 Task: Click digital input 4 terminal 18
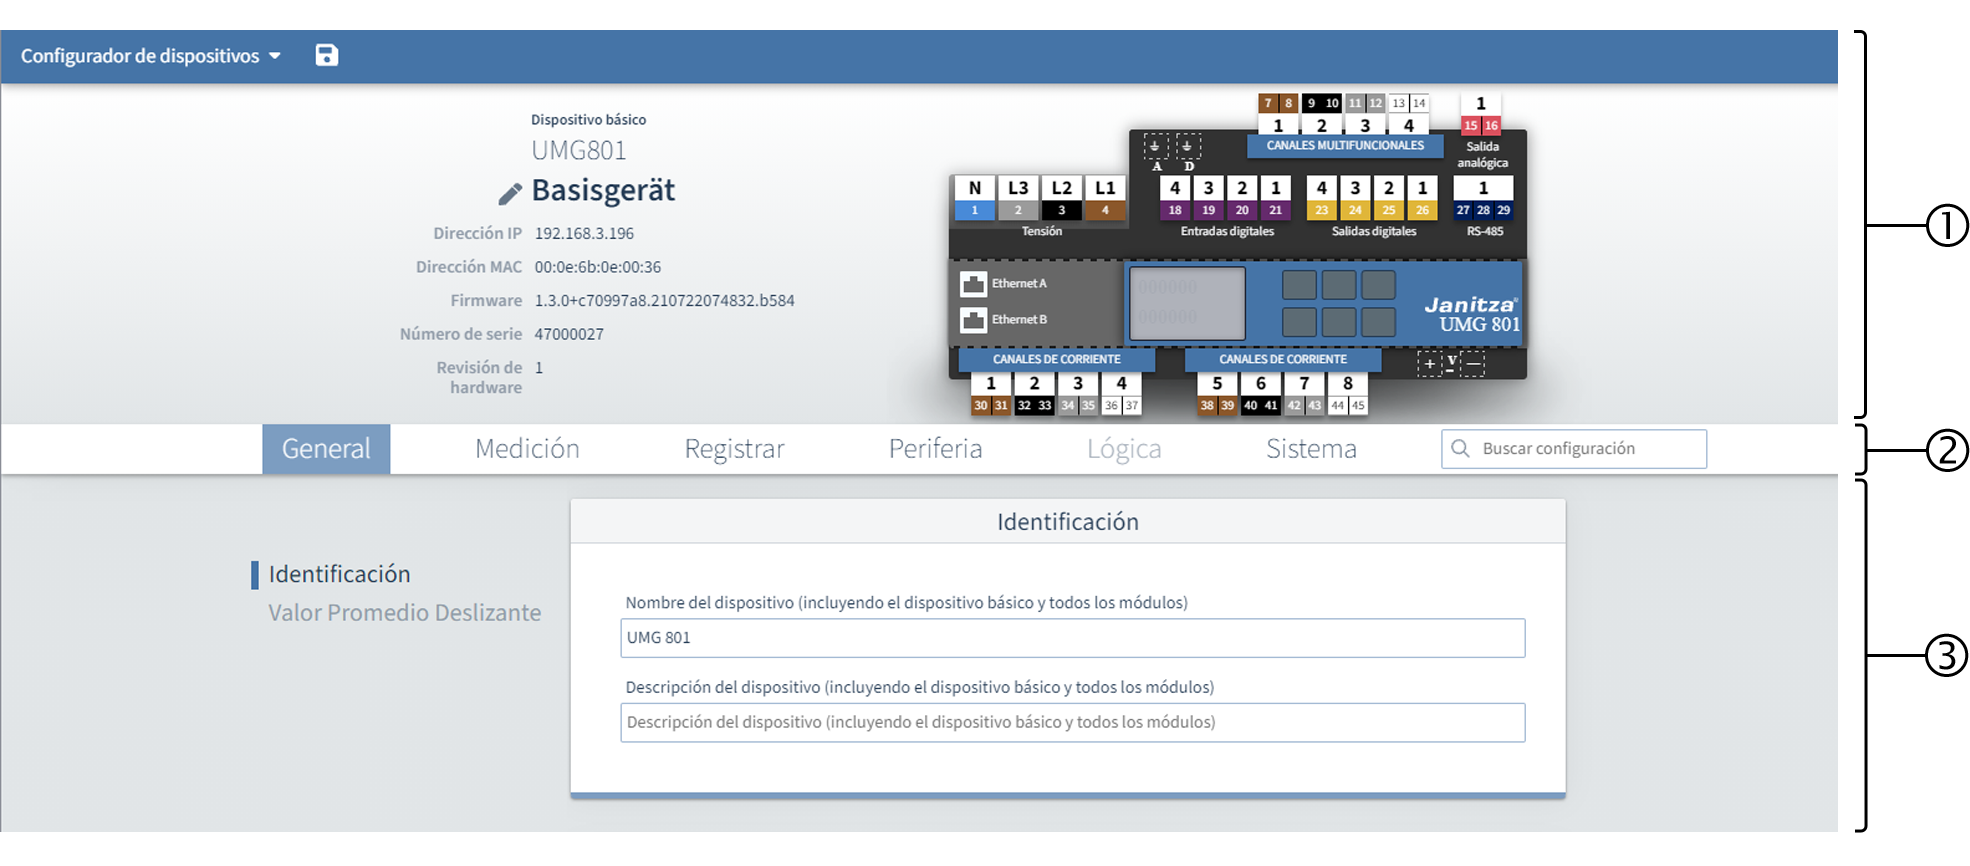[x=1175, y=197]
